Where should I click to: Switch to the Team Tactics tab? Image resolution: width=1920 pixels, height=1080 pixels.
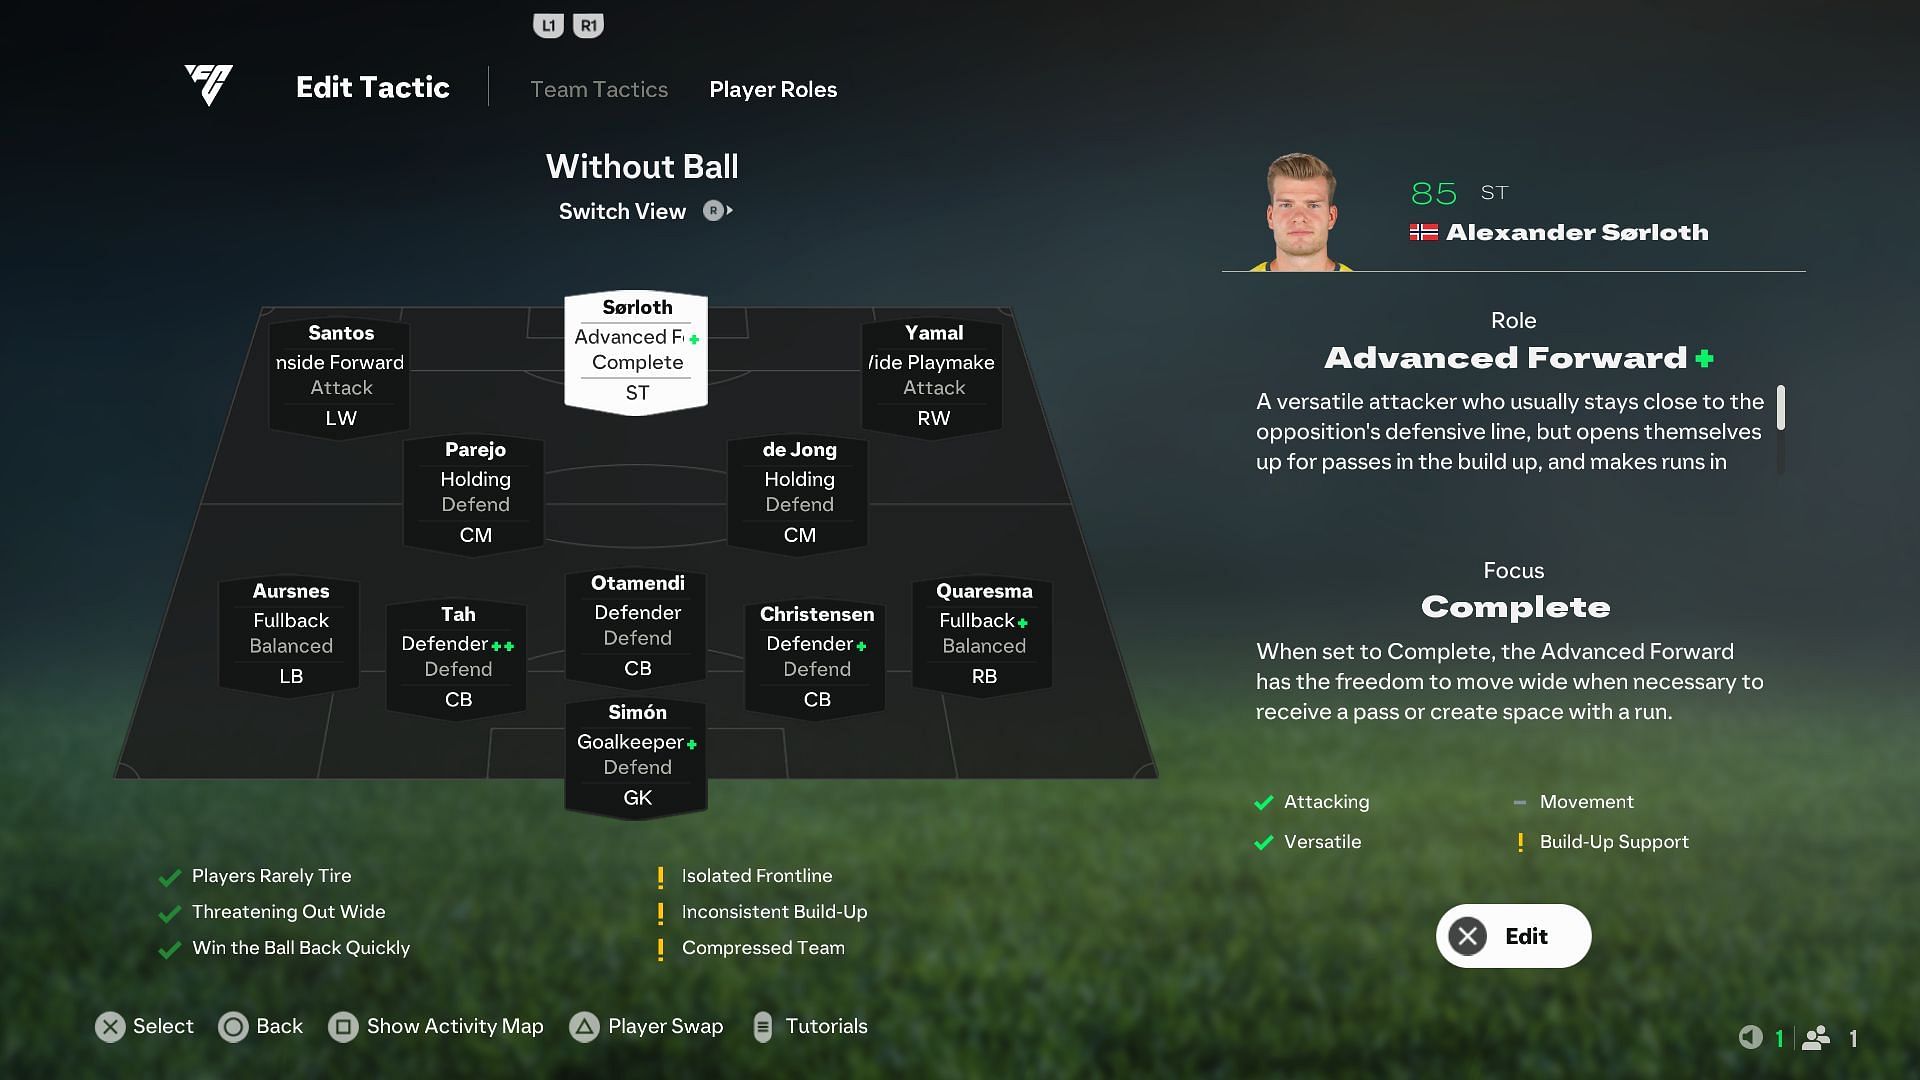(599, 88)
